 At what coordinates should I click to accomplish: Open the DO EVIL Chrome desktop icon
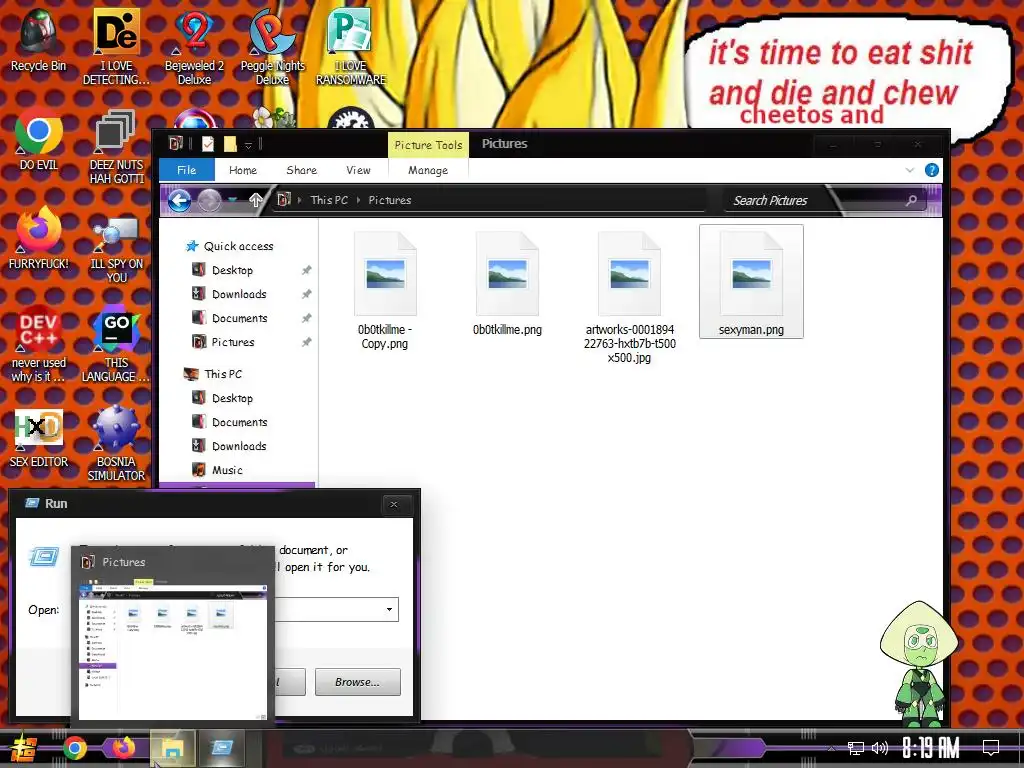(39, 140)
